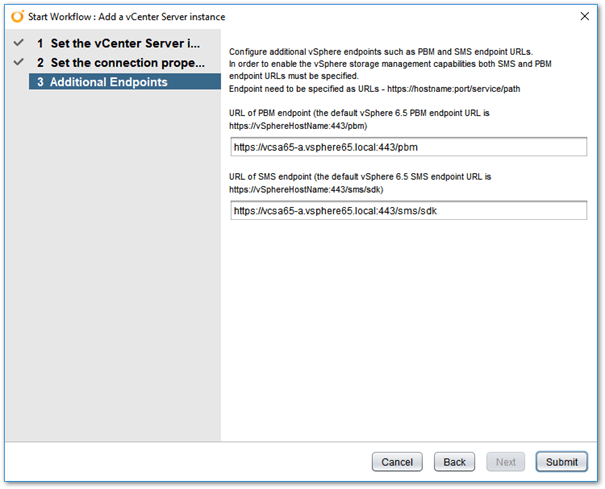Click the dialog title text

[127, 17]
